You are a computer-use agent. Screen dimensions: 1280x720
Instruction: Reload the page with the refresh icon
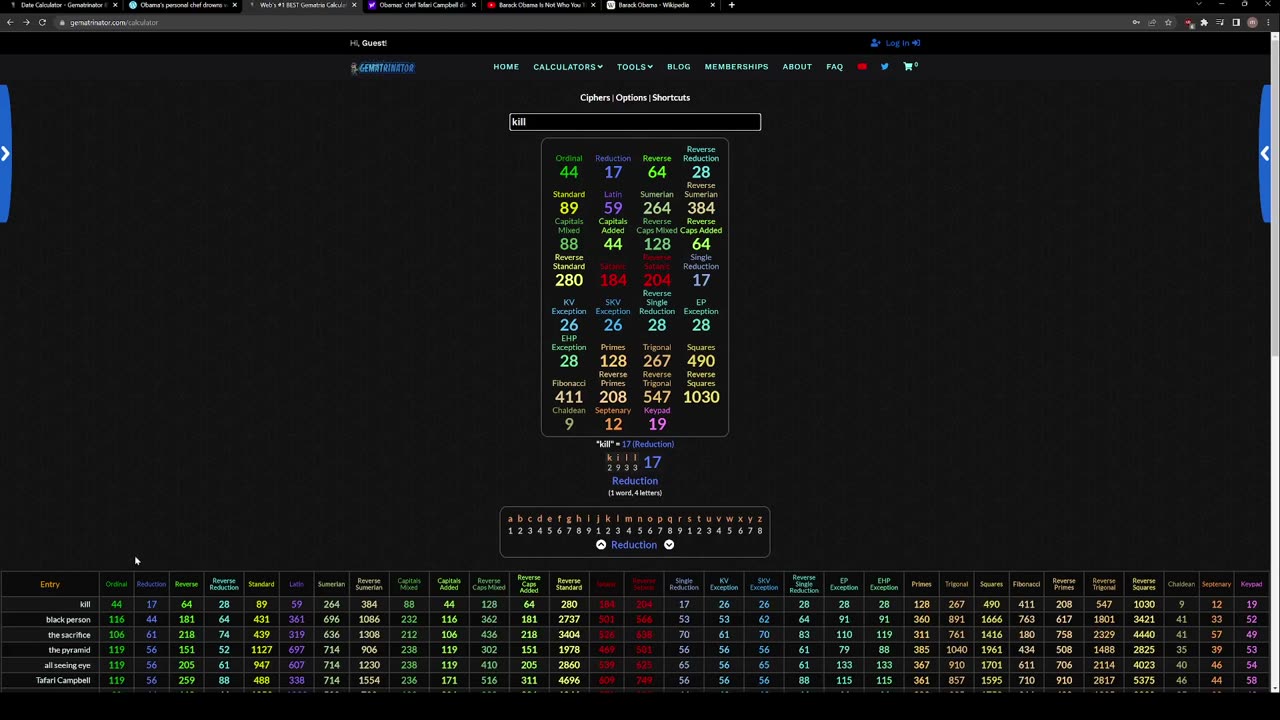coord(42,22)
